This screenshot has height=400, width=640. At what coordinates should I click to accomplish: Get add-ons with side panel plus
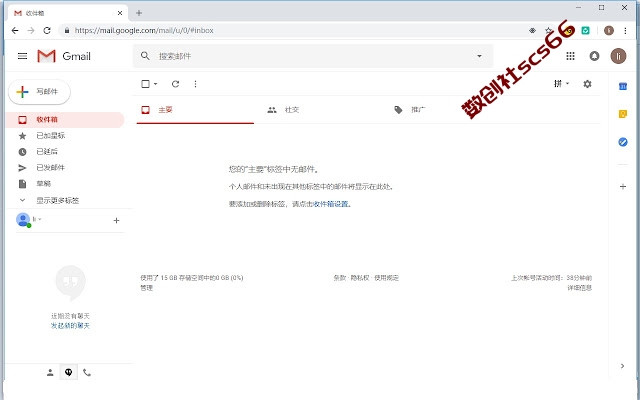(x=623, y=187)
